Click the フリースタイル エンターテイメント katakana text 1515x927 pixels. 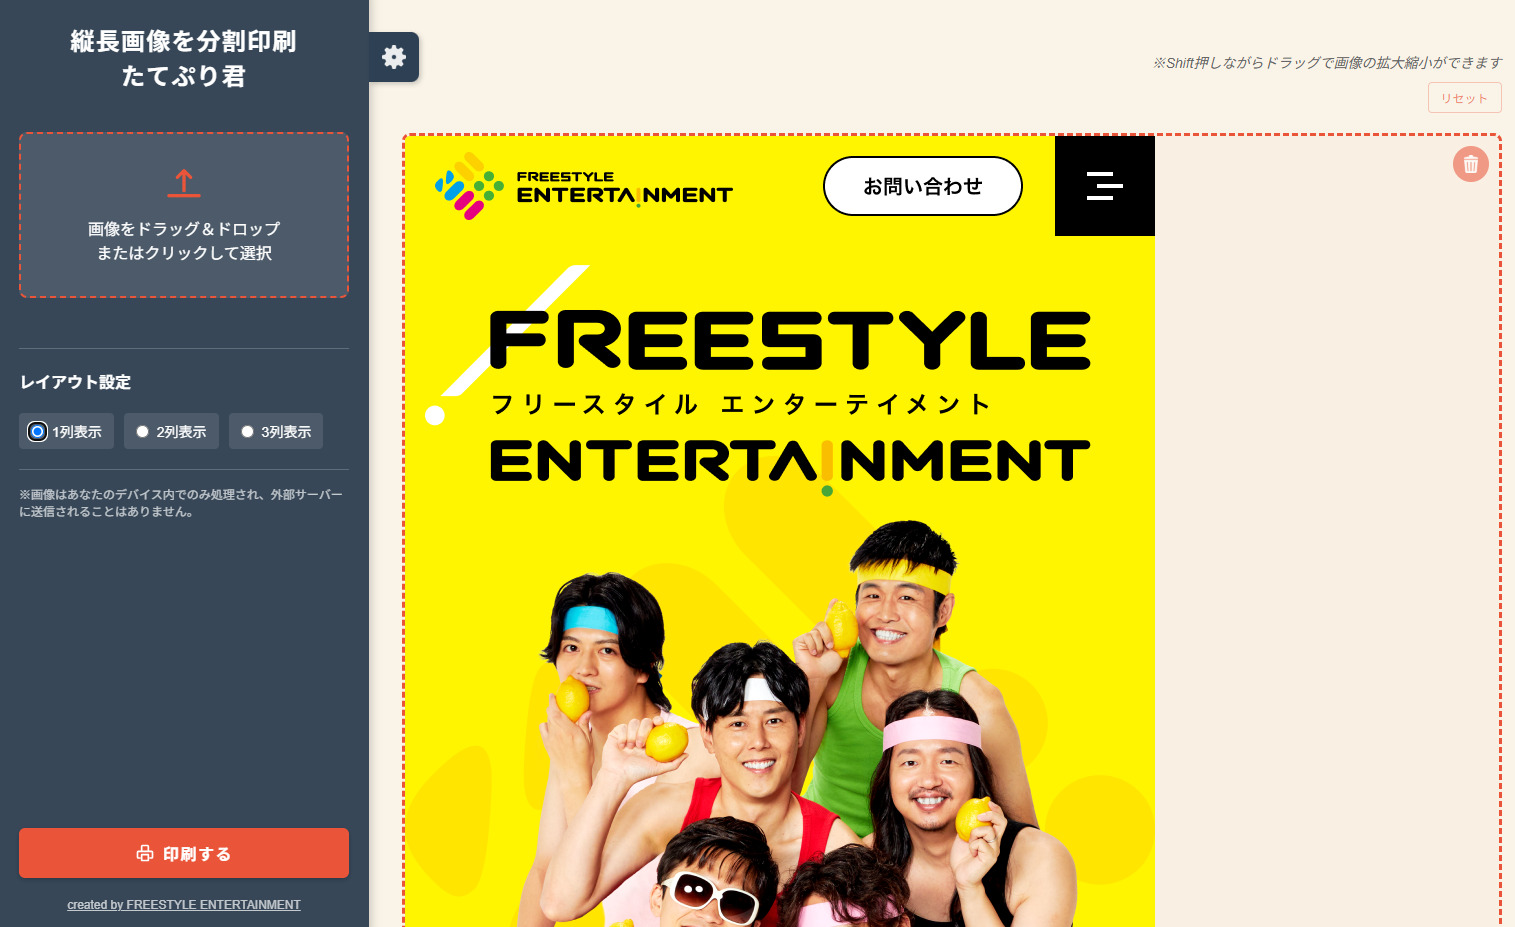pyautogui.click(x=741, y=404)
